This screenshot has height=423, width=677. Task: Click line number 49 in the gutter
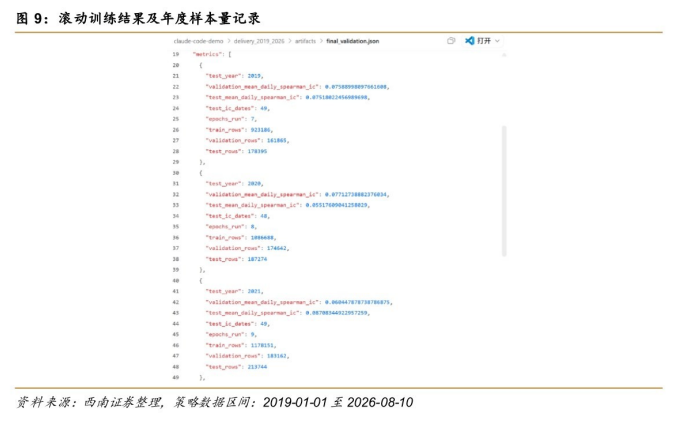tap(176, 378)
